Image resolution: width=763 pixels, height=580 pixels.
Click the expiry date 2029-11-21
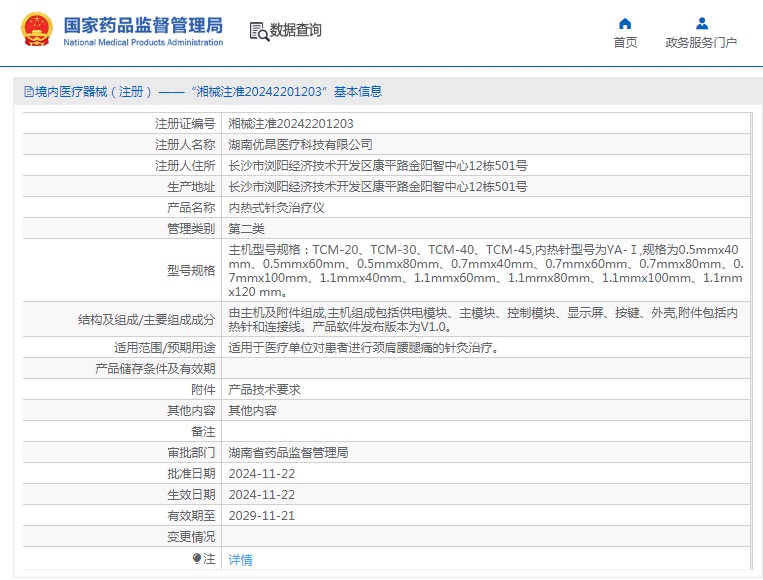pyautogui.click(x=262, y=516)
